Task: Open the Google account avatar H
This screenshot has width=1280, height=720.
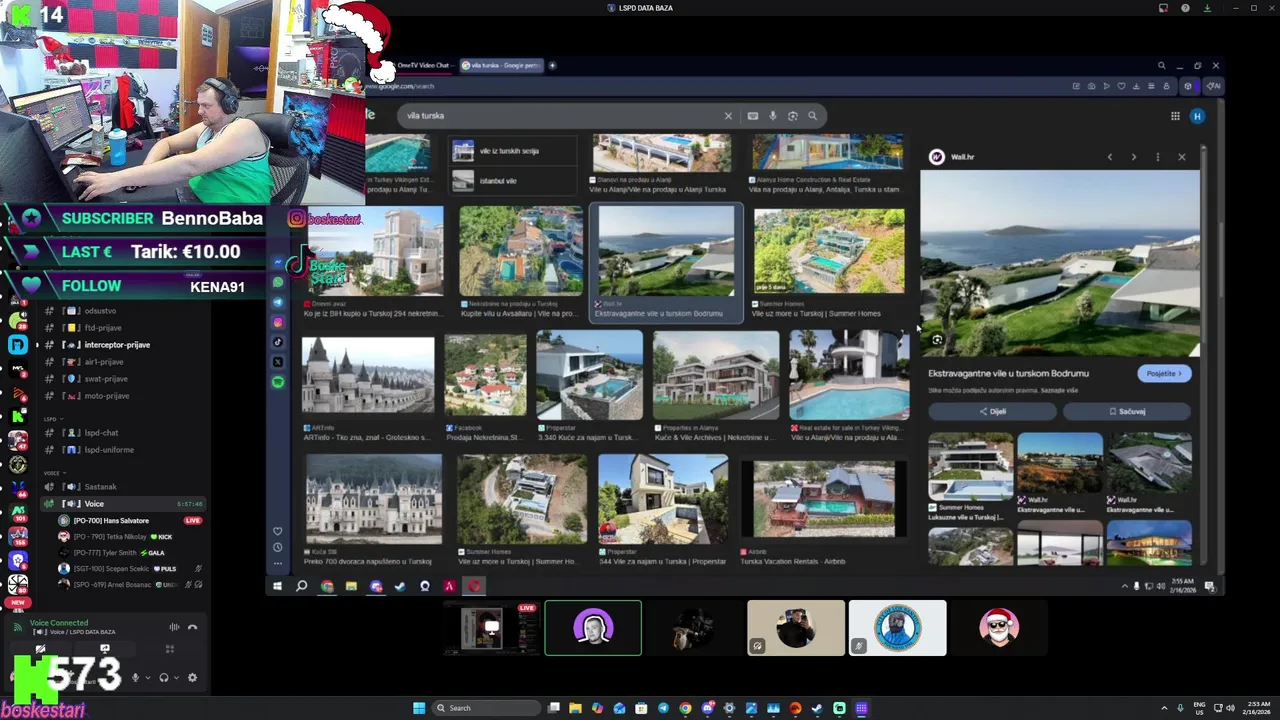Action: [x=1197, y=116]
